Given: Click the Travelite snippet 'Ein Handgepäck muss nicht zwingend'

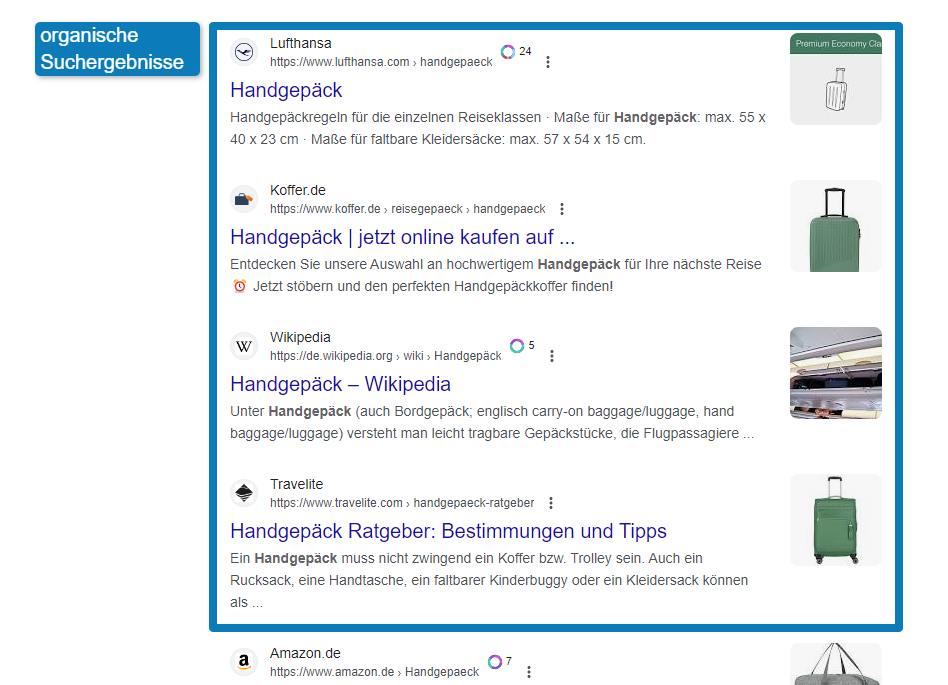Looking at the screenshot, I should pyautogui.click(x=489, y=580).
